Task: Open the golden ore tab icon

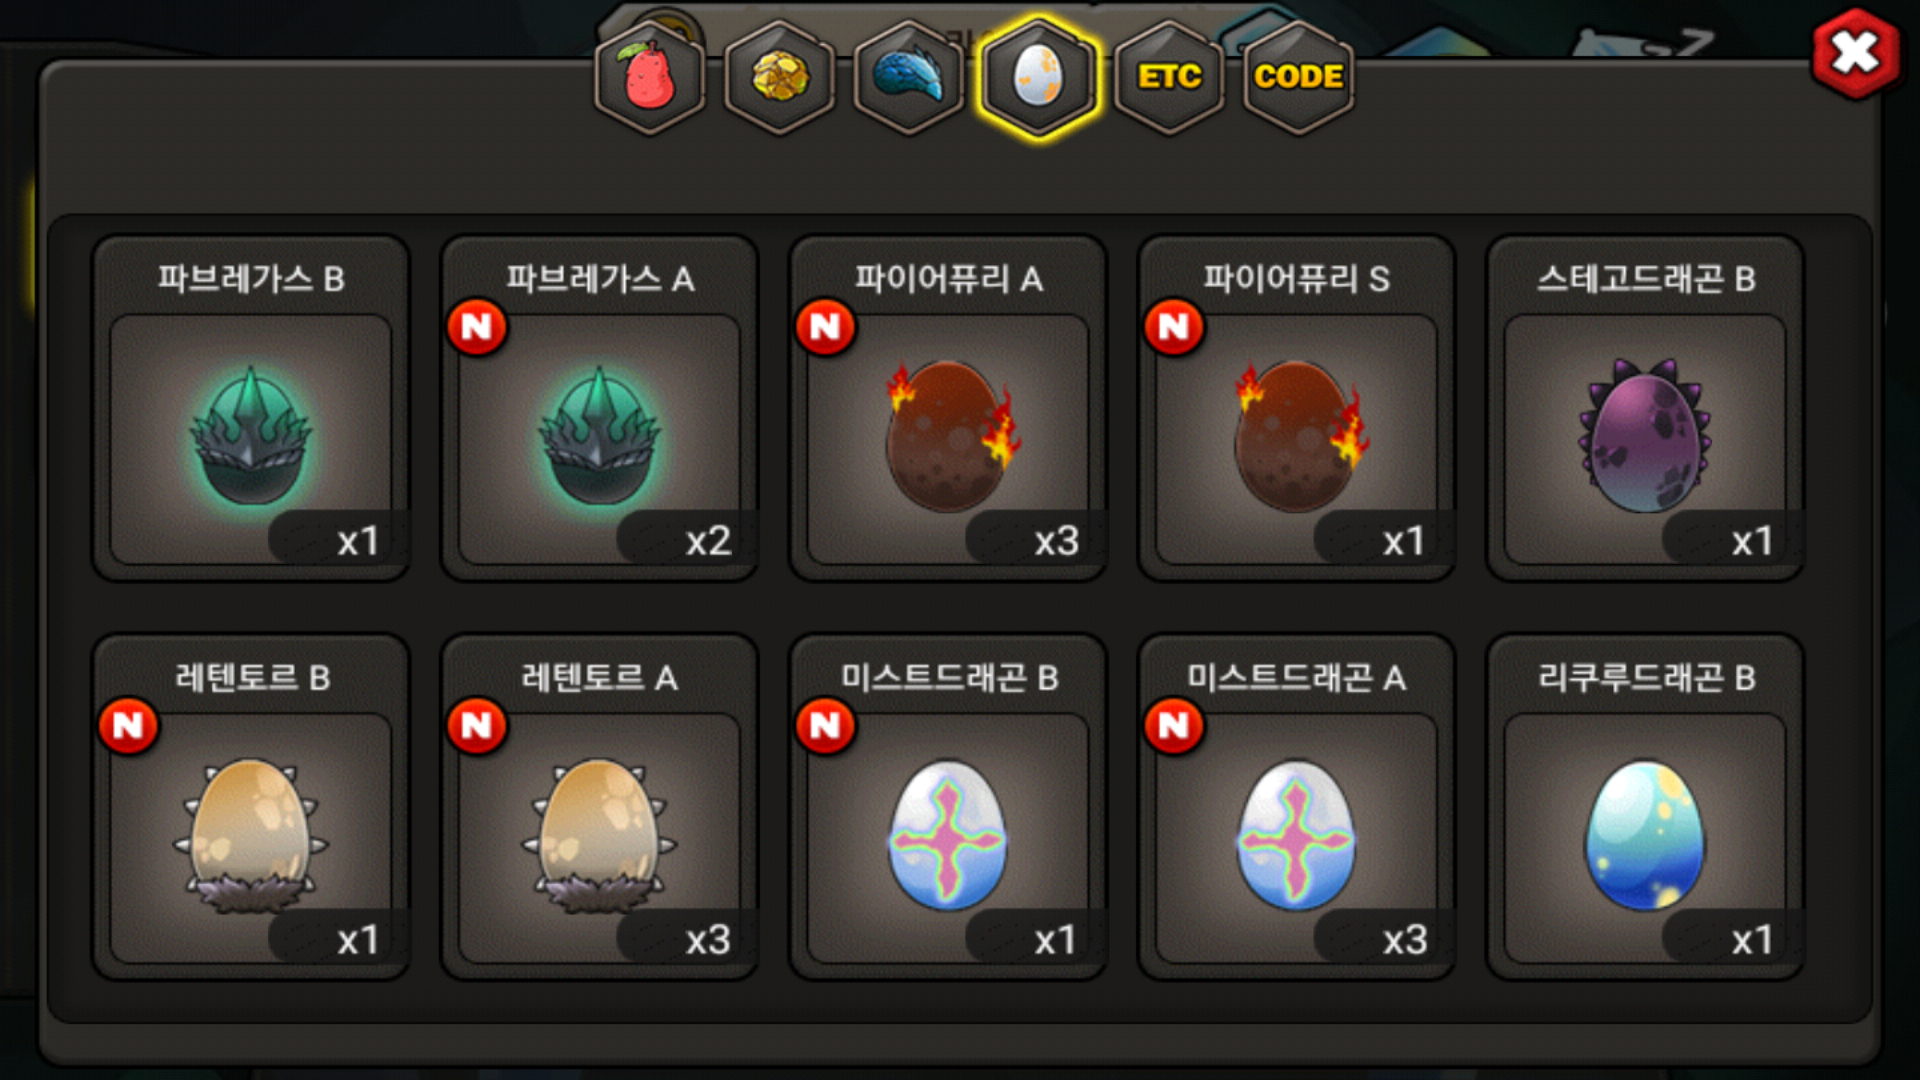Action: (x=779, y=78)
